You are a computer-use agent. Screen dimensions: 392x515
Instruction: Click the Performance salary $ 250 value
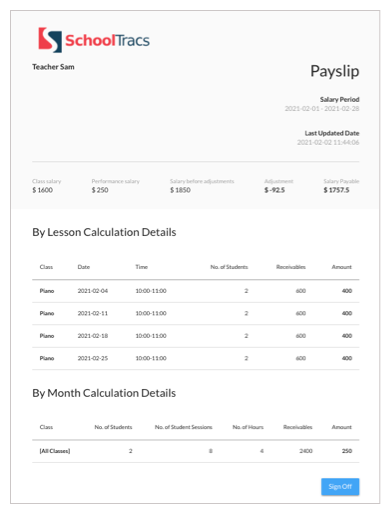pyautogui.click(x=100, y=190)
